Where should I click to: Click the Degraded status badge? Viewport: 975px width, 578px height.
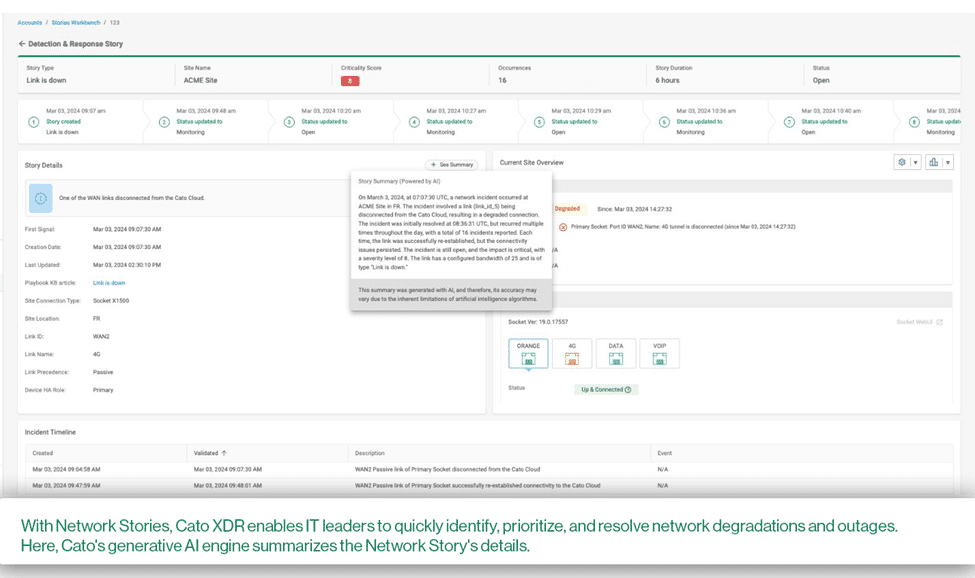click(x=567, y=209)
